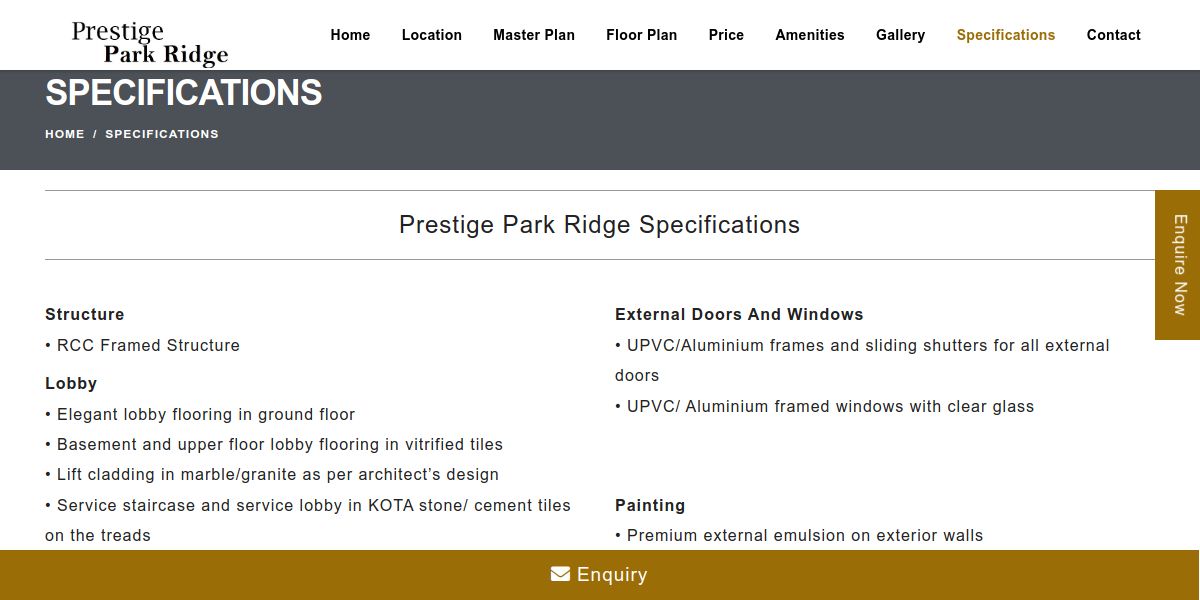The height and width of the screenshot is (600, 1200).
Task: Click the Lobby section heading
Action: tap(71, 383)
